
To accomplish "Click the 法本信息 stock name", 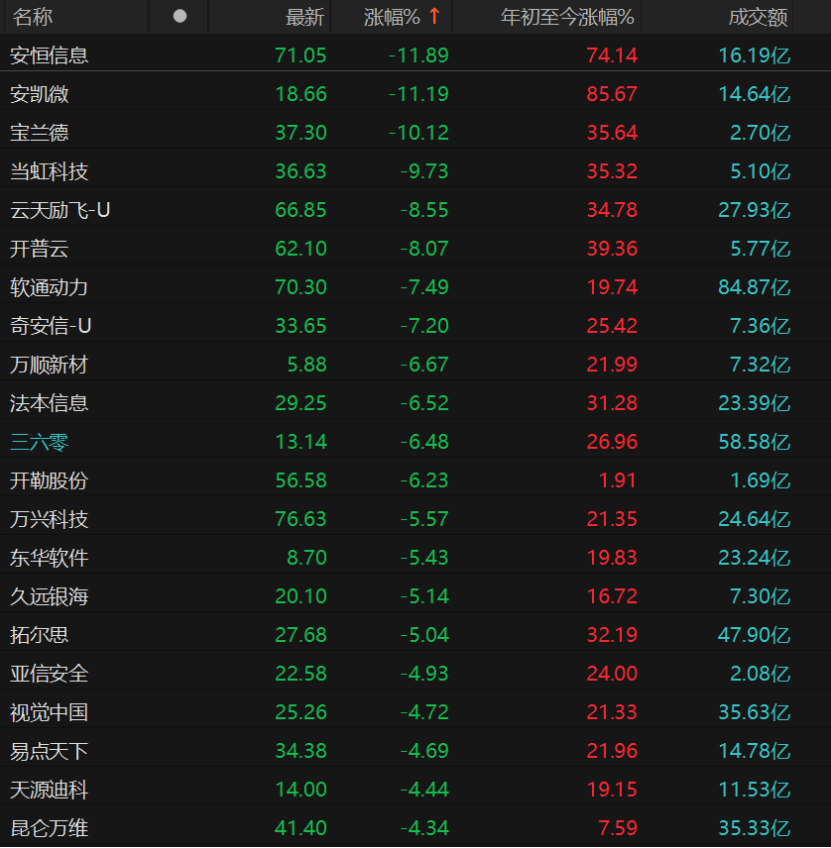I will tap(49, 403).
